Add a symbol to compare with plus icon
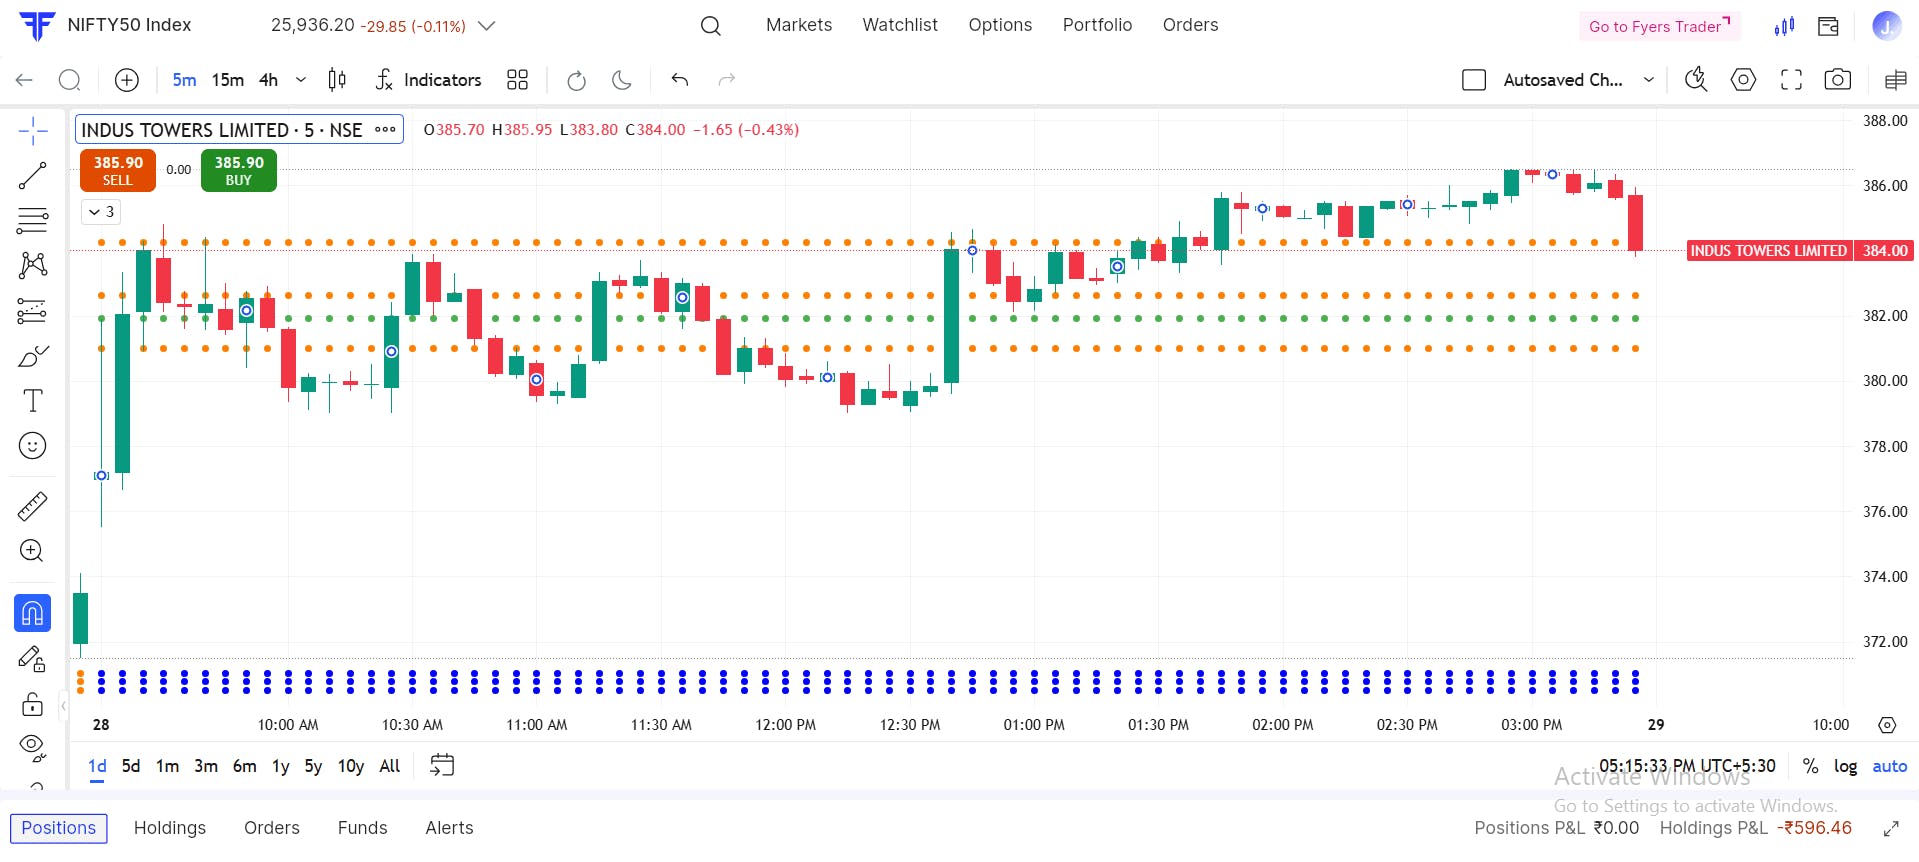The height and width of the screenshot is (862, 1919). tap(127, 80)
